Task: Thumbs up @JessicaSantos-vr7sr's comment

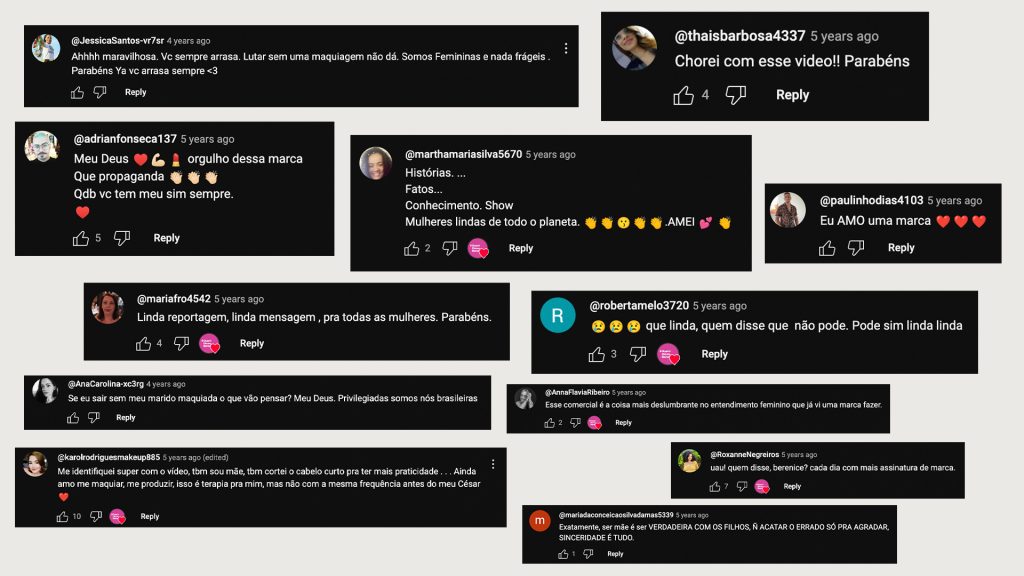Action: 77,93
